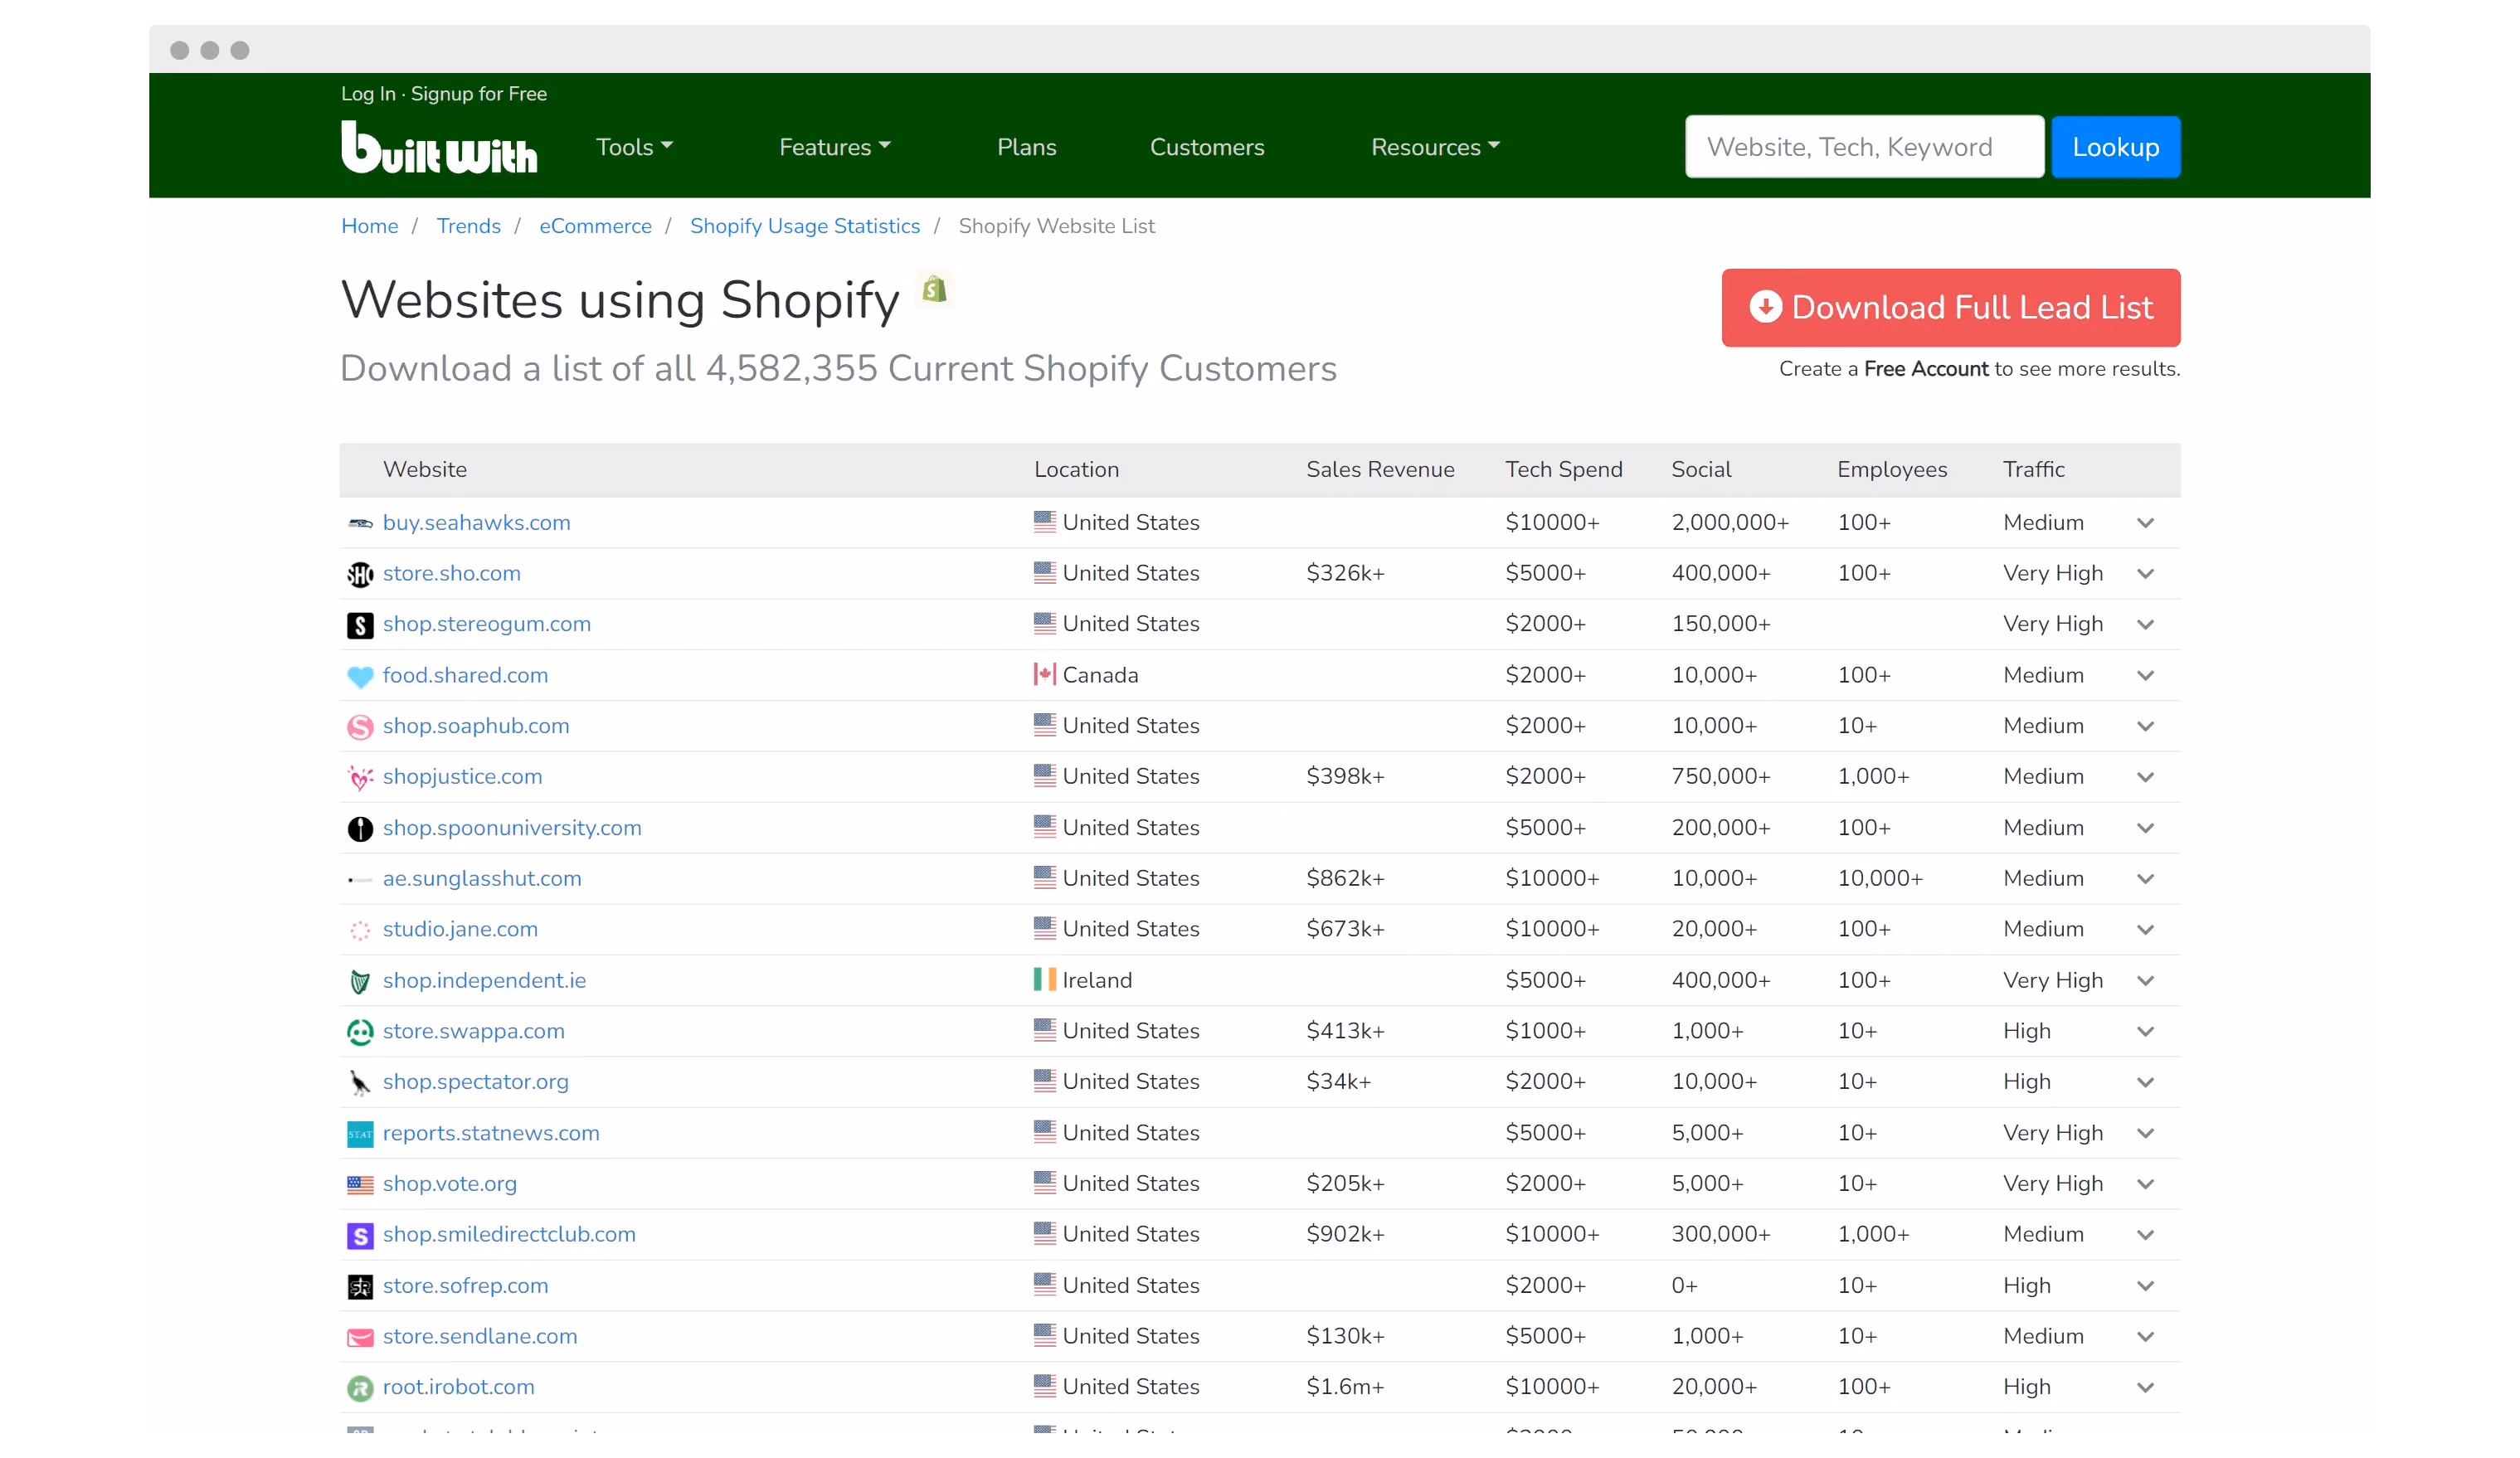Click the Employees column header
The image size is (2520, 1458).
pos(1892,470)
